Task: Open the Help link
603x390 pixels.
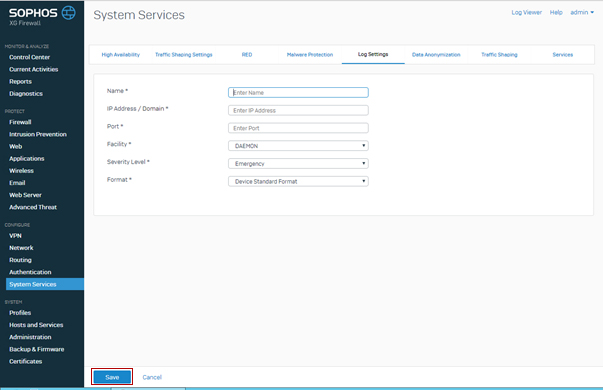Action: pyautogui.click(x=556, y=12)
